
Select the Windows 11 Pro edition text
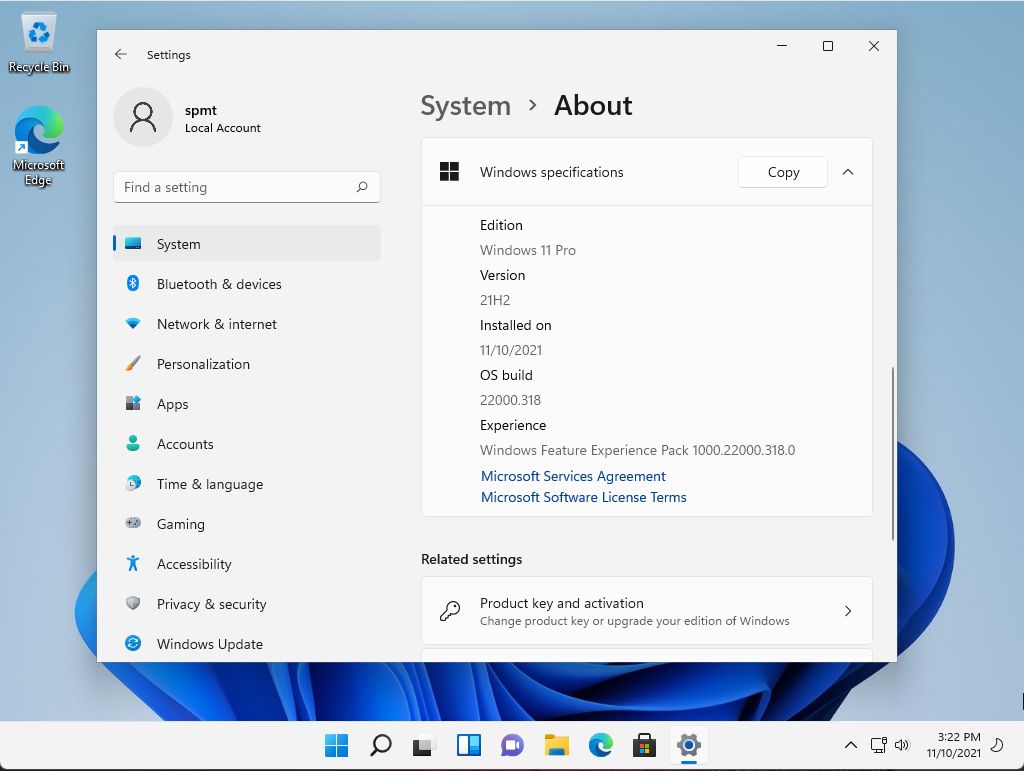click(x=528, y=250)
